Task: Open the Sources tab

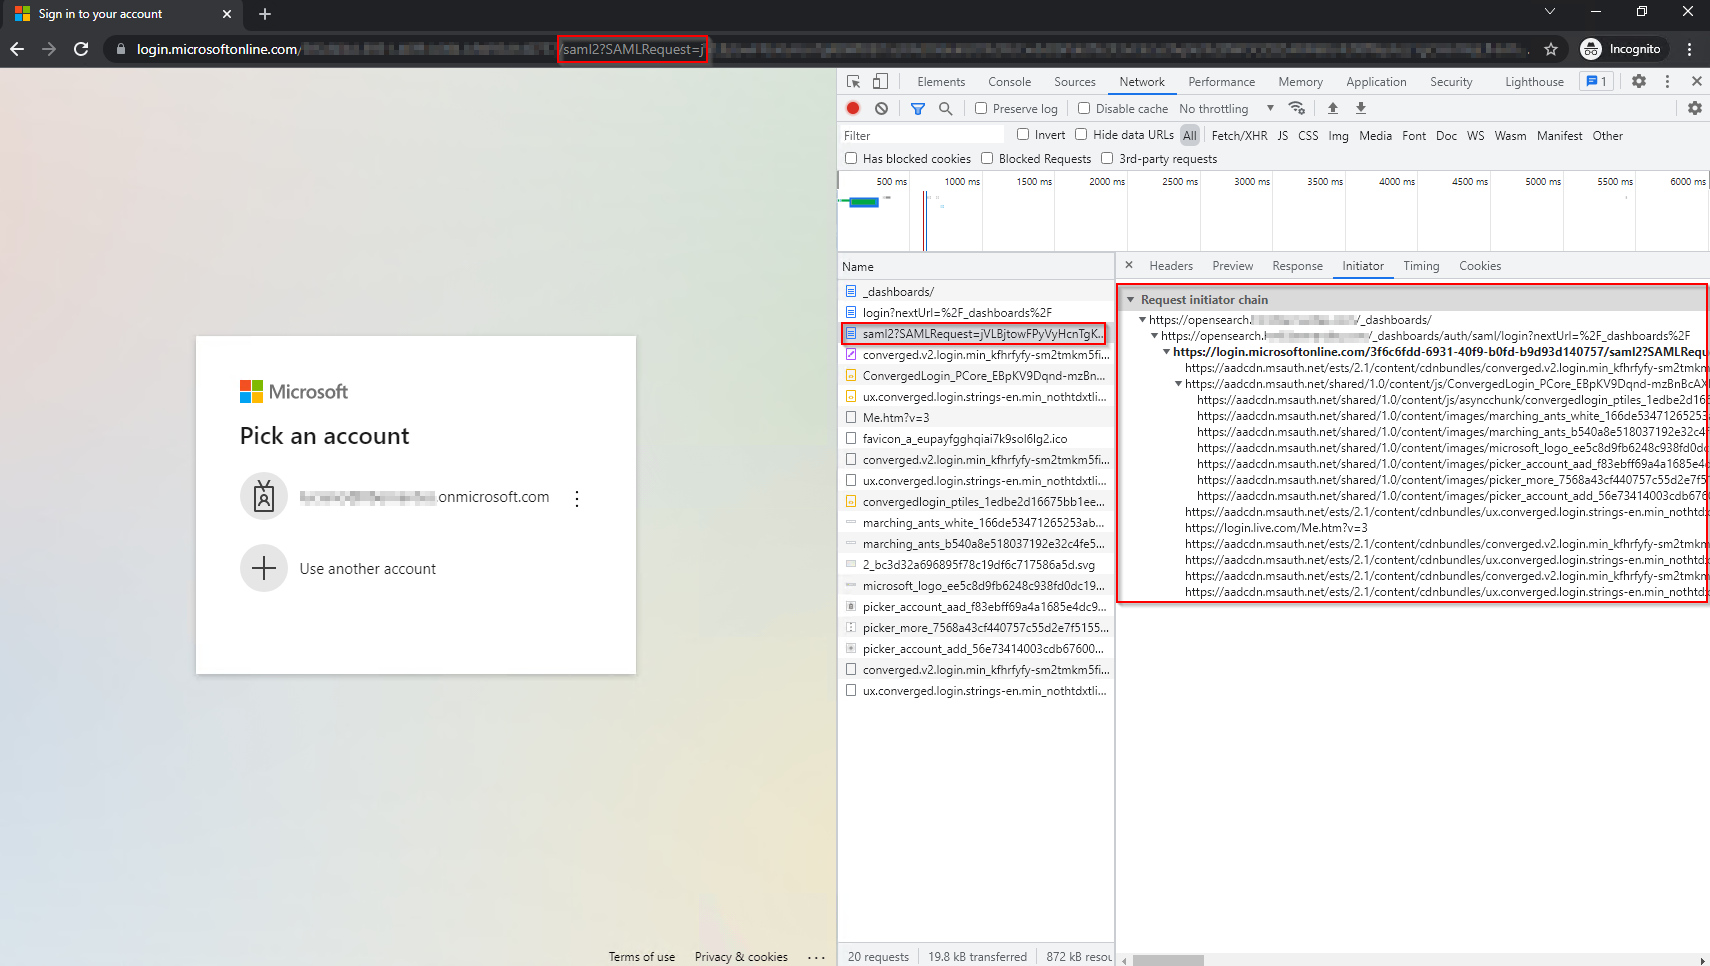Action: click(1075, 82)
